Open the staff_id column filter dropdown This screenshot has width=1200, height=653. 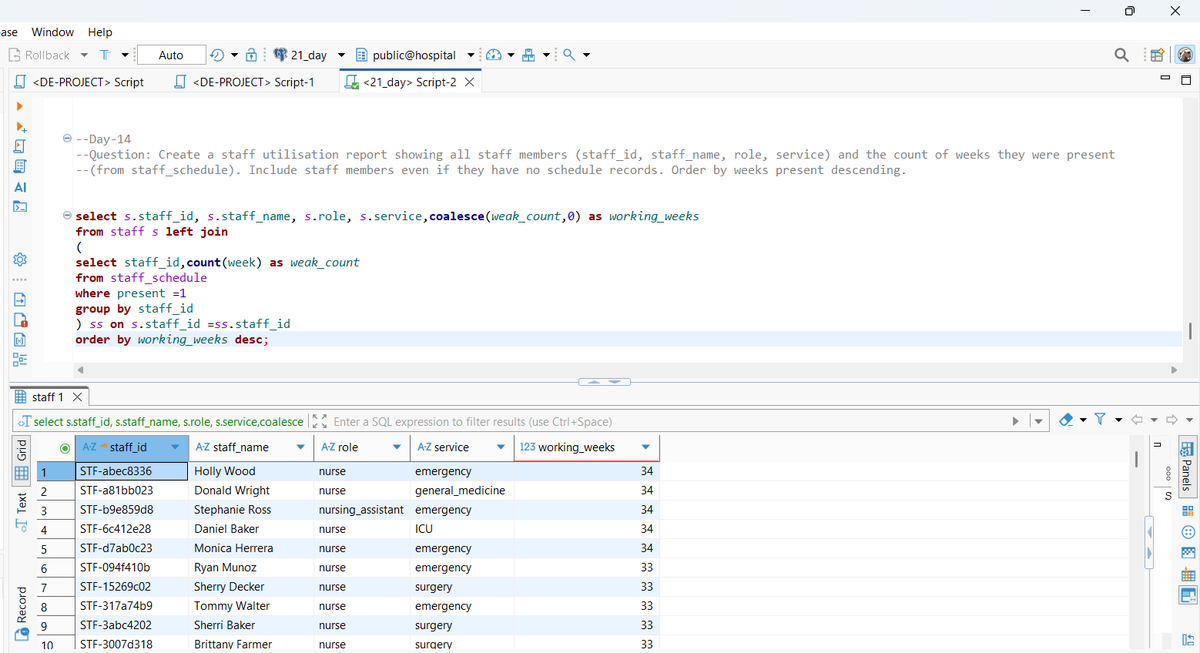coord(176,447)
